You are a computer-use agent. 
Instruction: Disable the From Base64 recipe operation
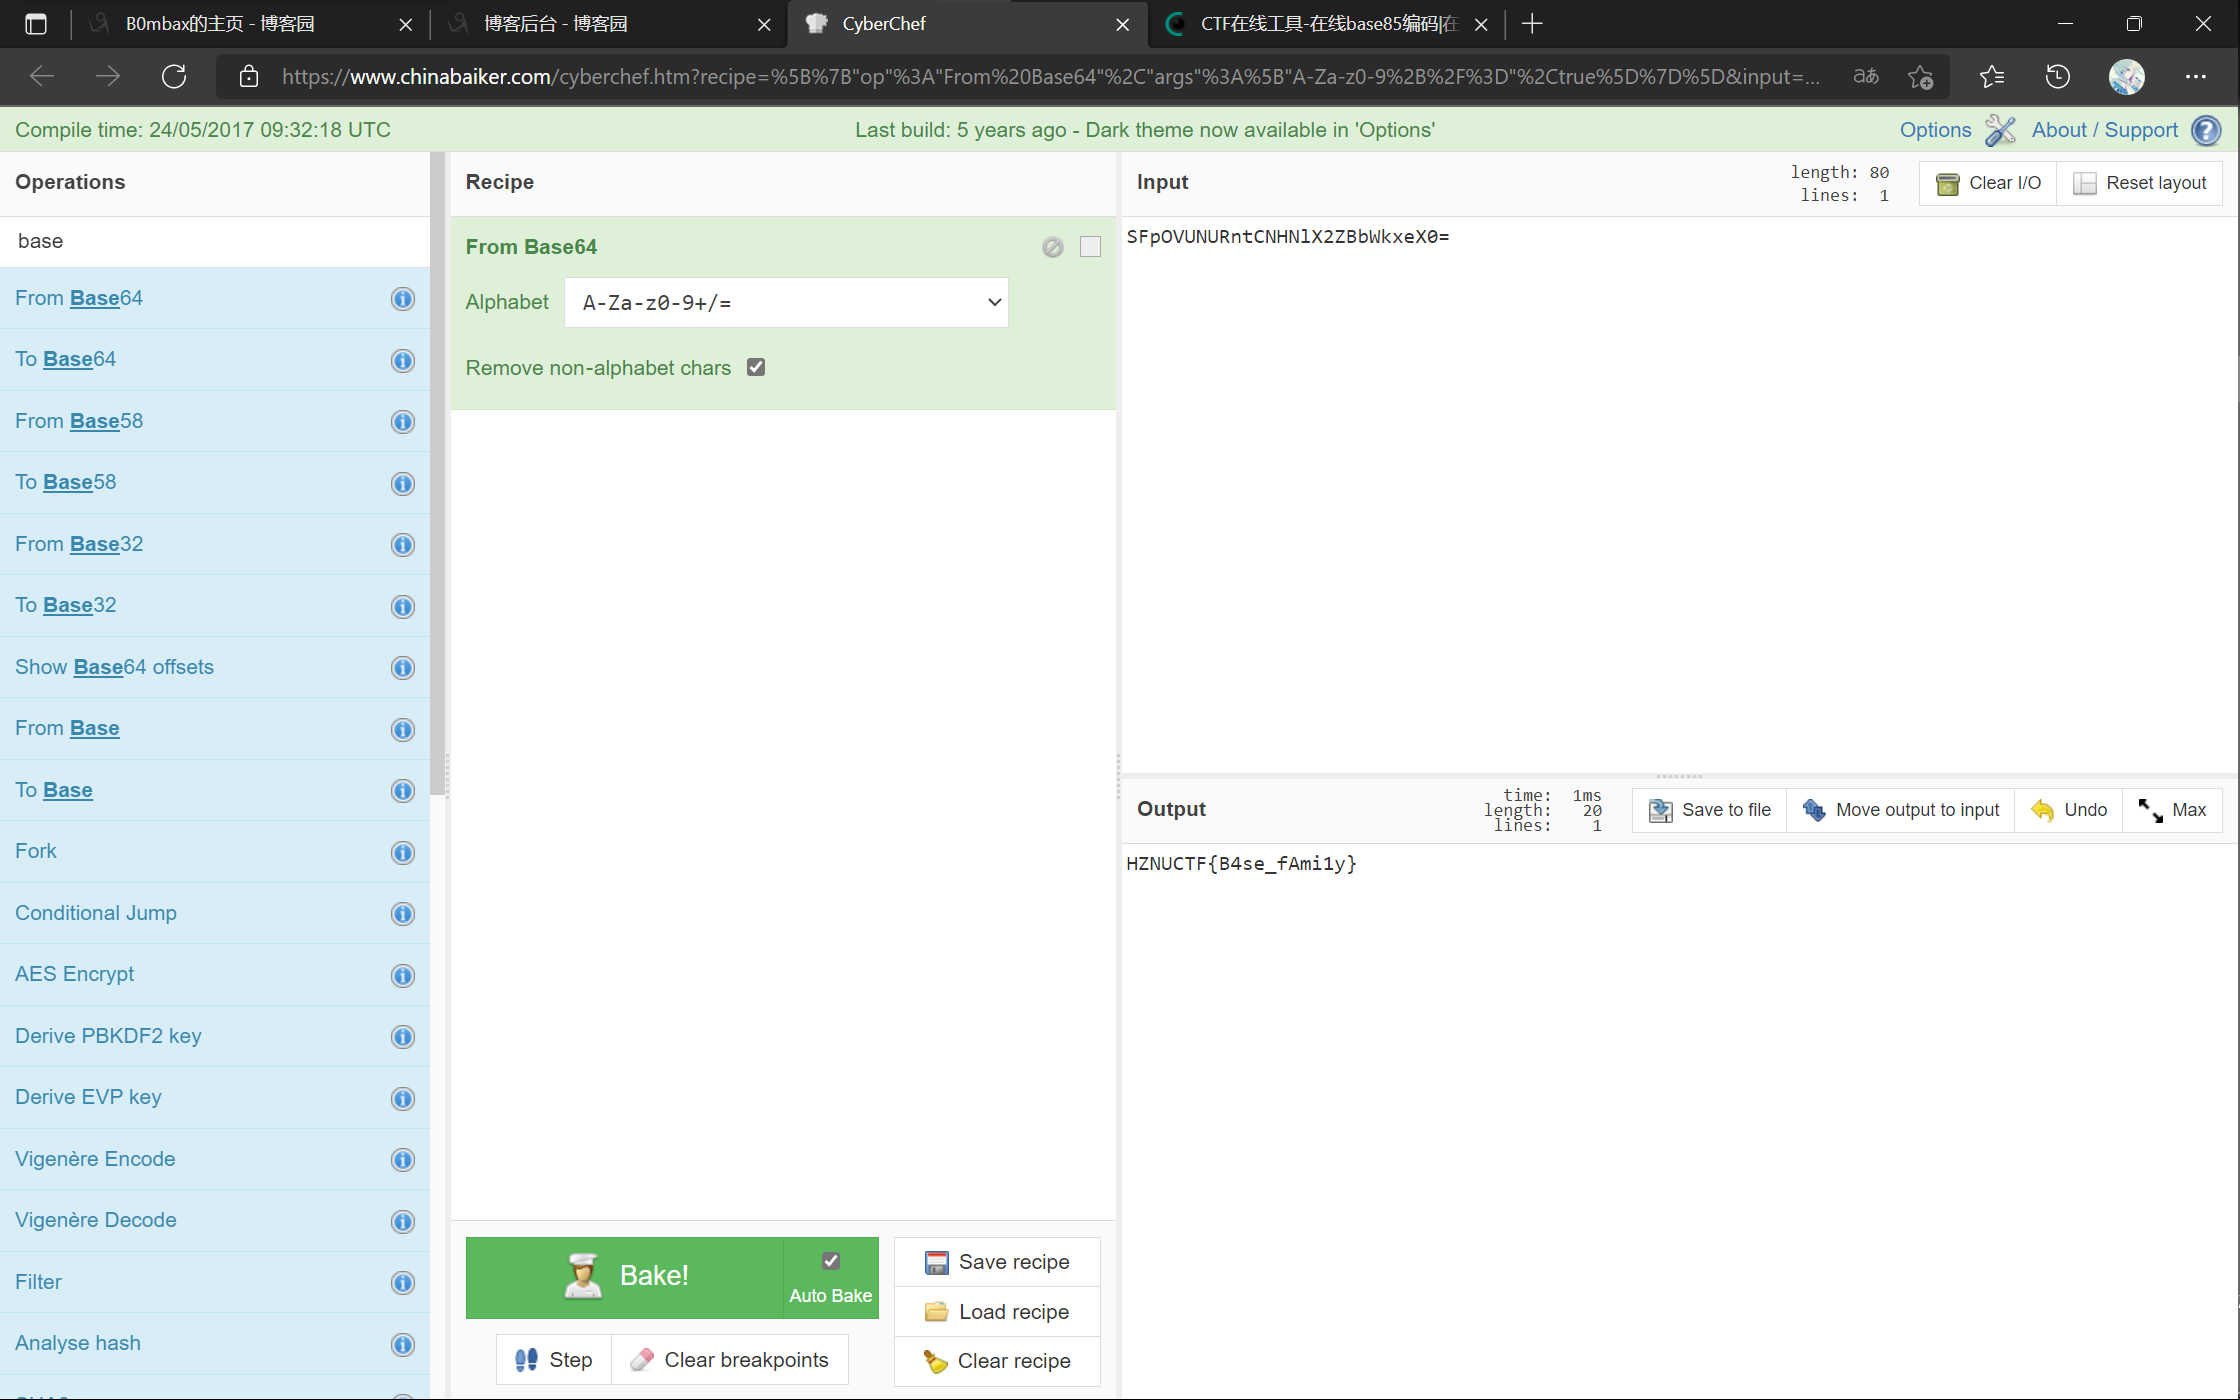click(1052, 247)
